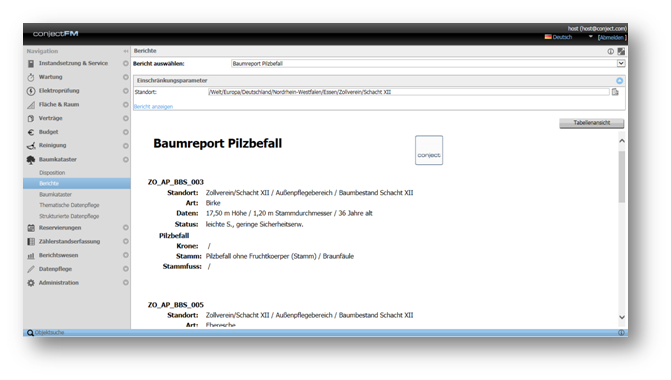Open the Wartung stopwatch icon

(31, 77)
